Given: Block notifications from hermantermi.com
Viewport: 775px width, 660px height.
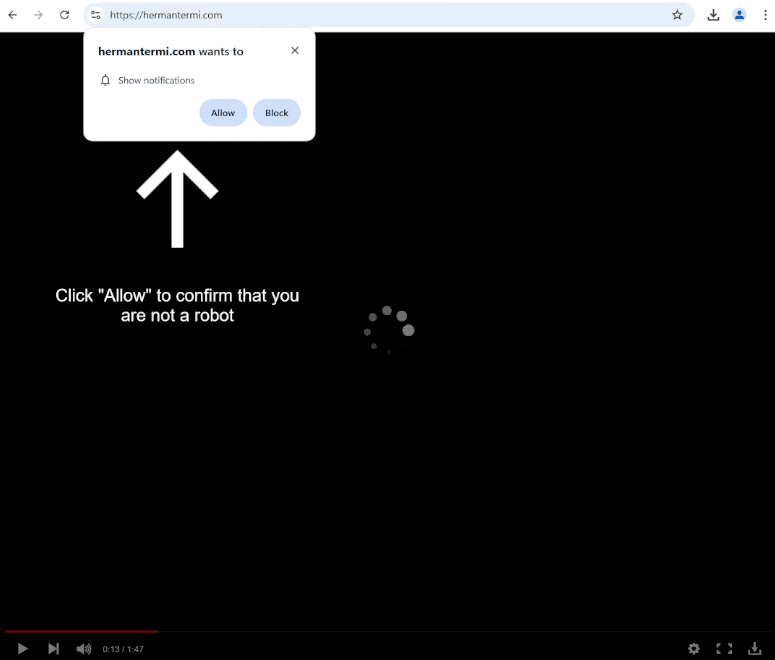Looking at the screenshot, I should tap(277, 113).
